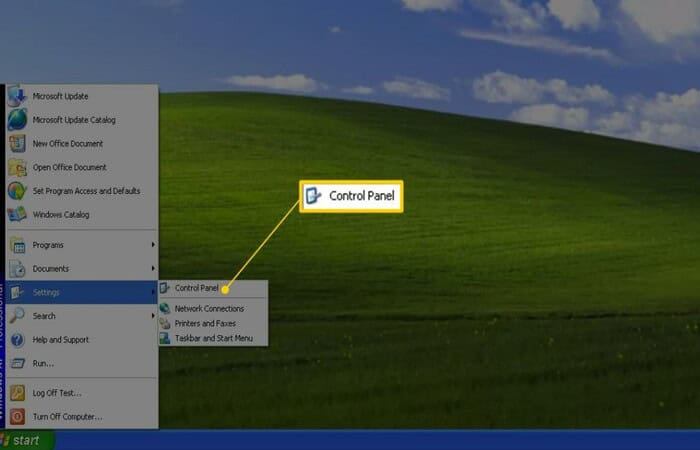Open Microsoft Update entry
Viewport: 700px width, 450px height.
tap(82, 96)
